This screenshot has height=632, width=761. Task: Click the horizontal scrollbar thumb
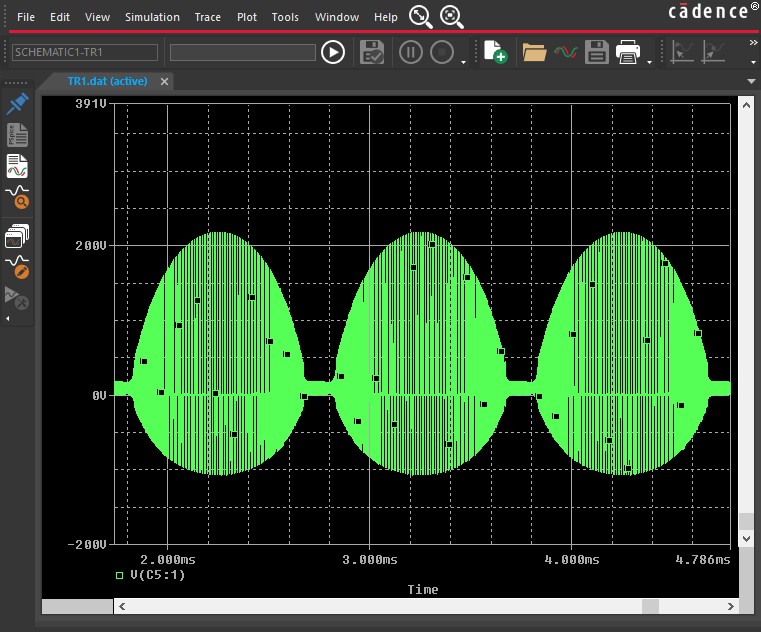click(x=651, y=606)
